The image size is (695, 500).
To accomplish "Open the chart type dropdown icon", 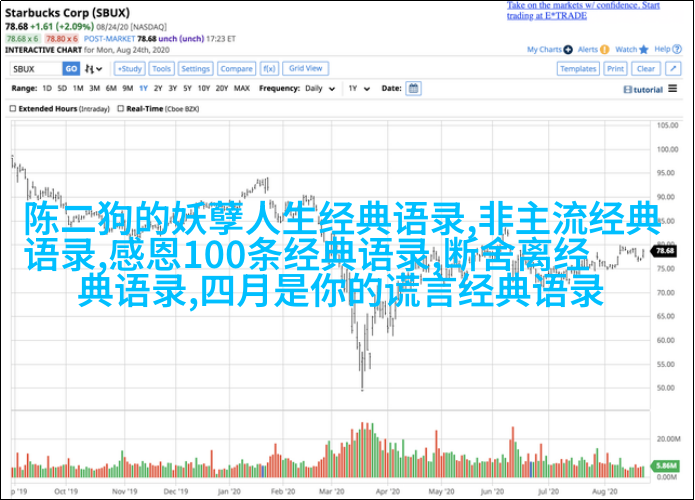I will 94,69.
